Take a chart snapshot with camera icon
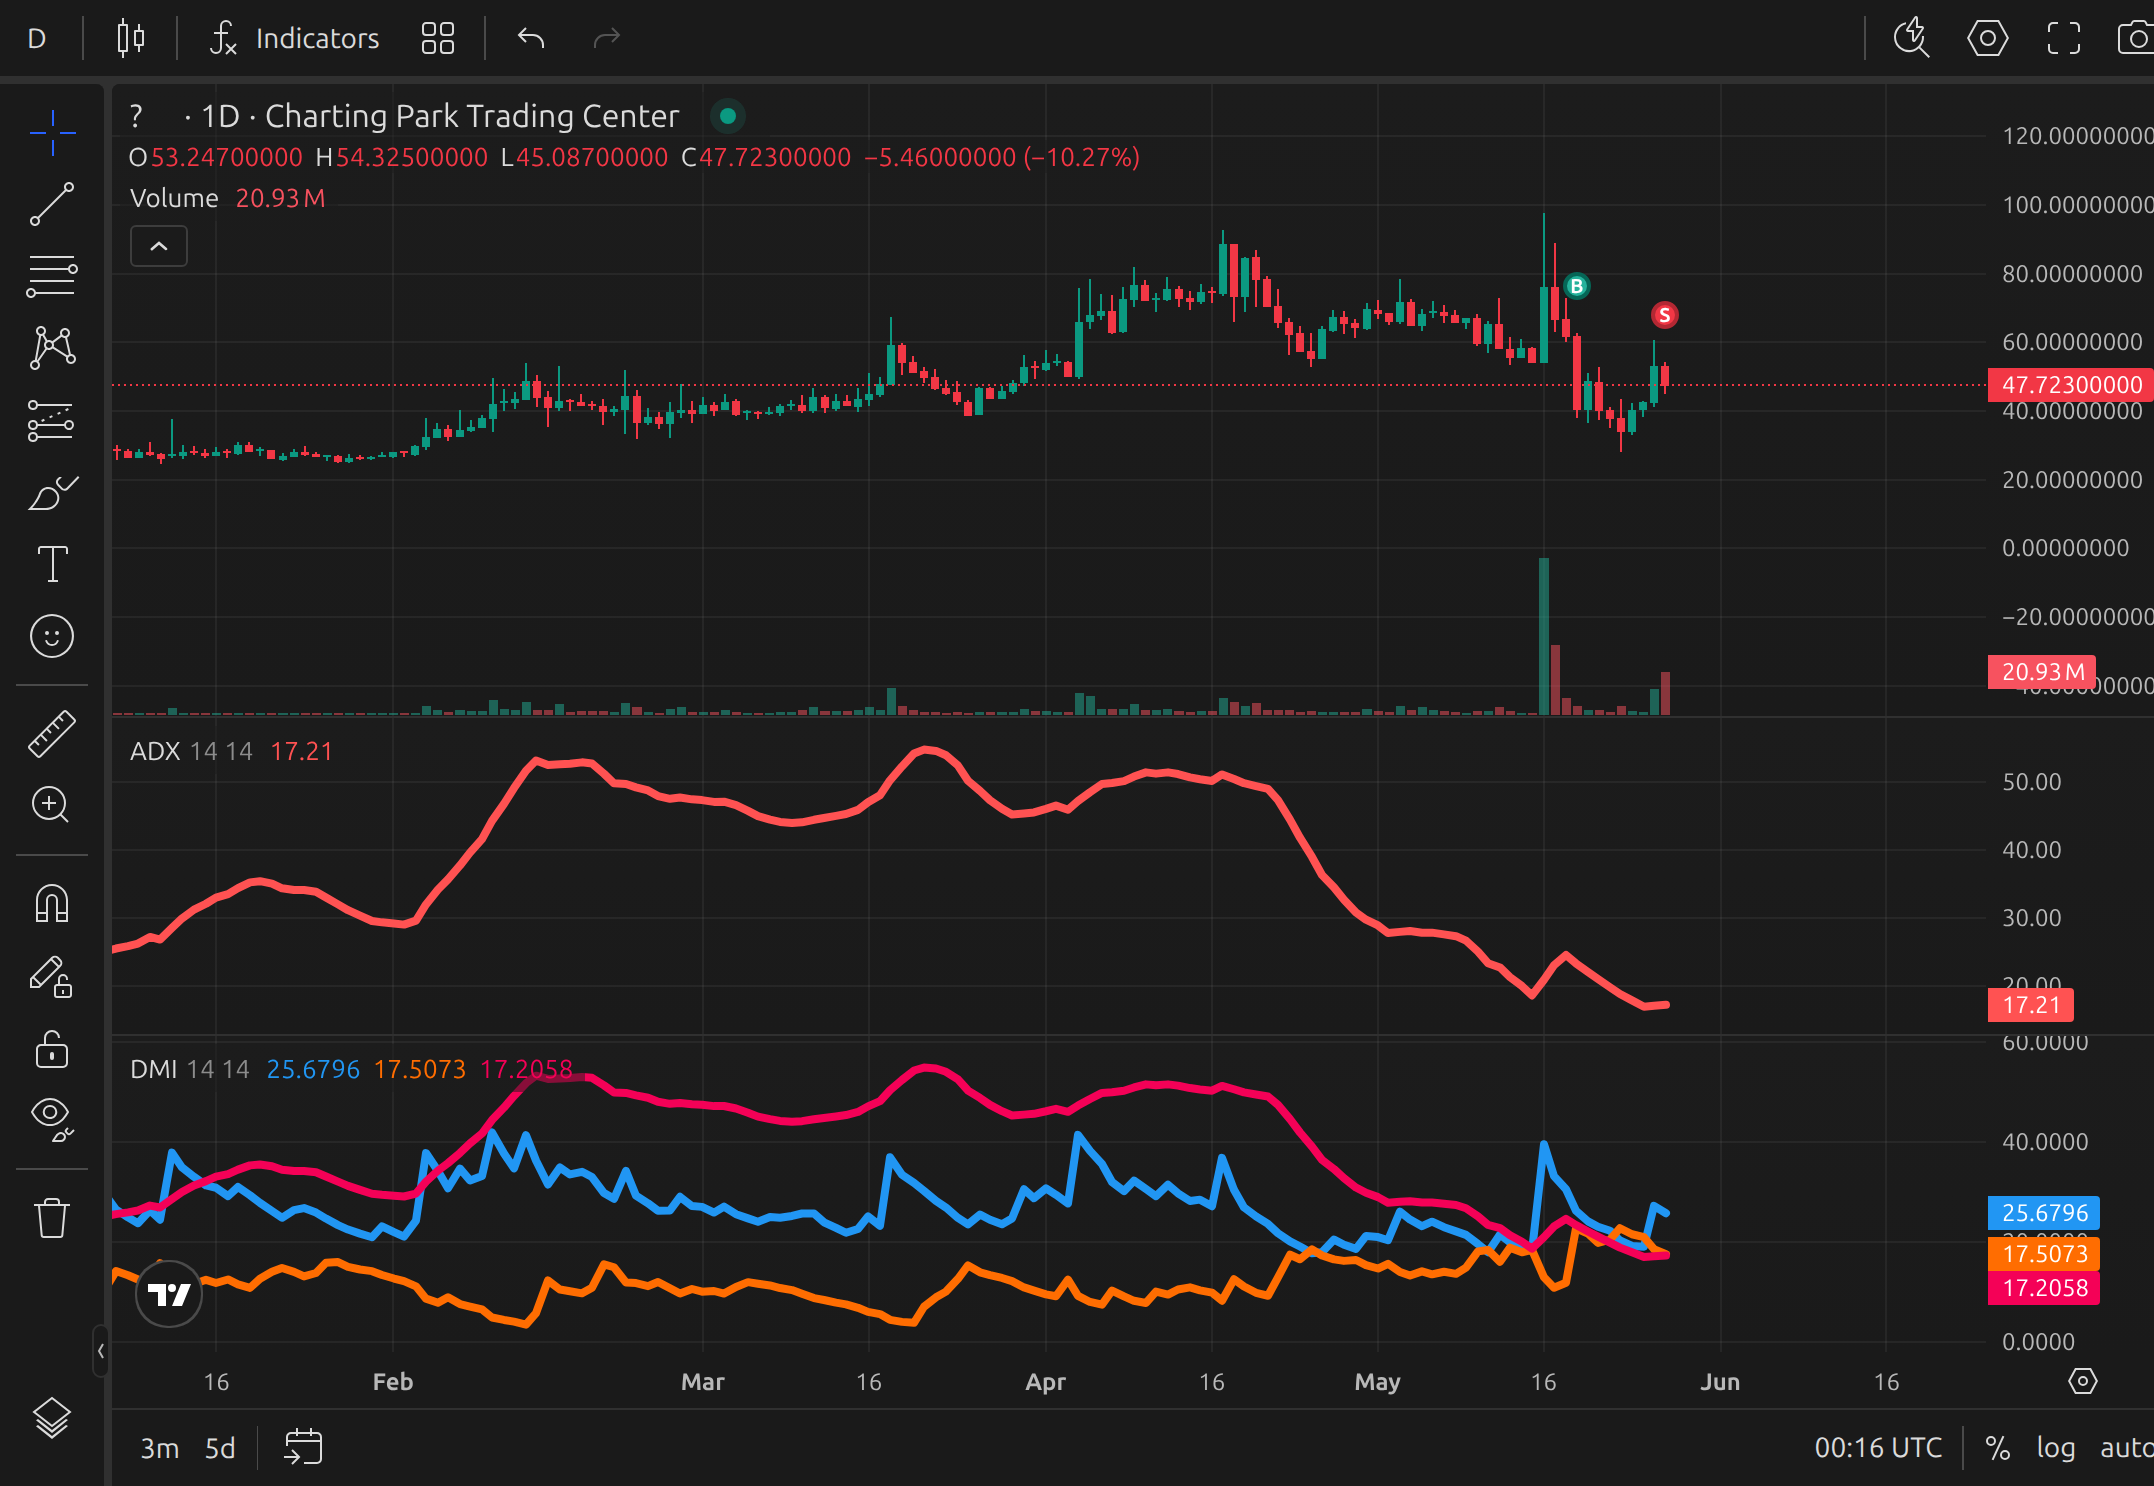The image size is (2154, 1486). (2136, 39)
